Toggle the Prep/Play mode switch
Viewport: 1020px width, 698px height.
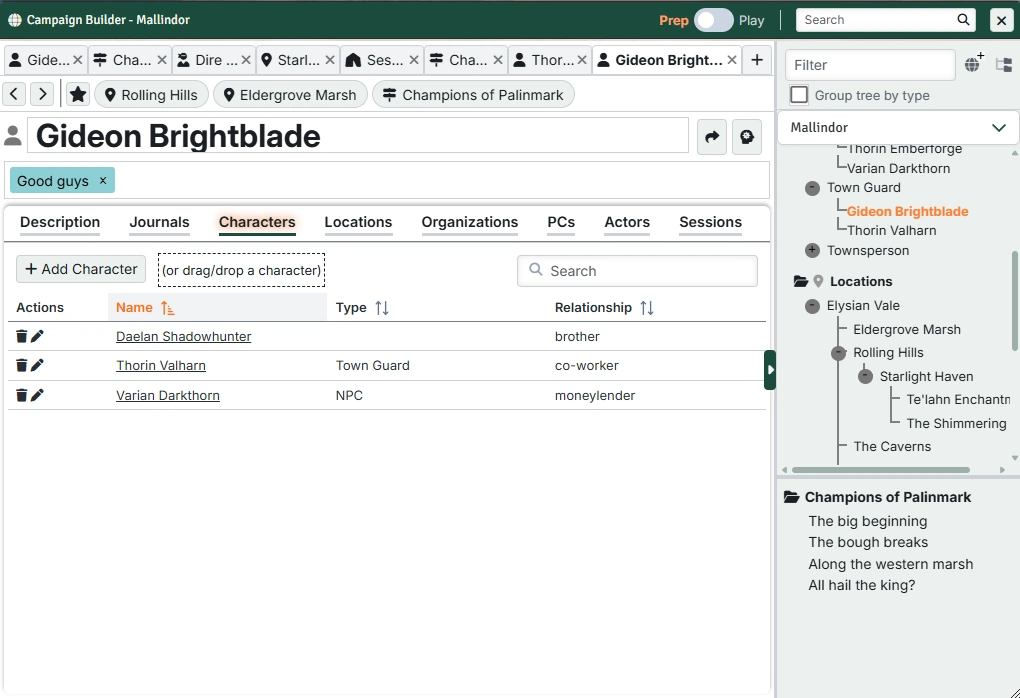(x=714, y=20)
